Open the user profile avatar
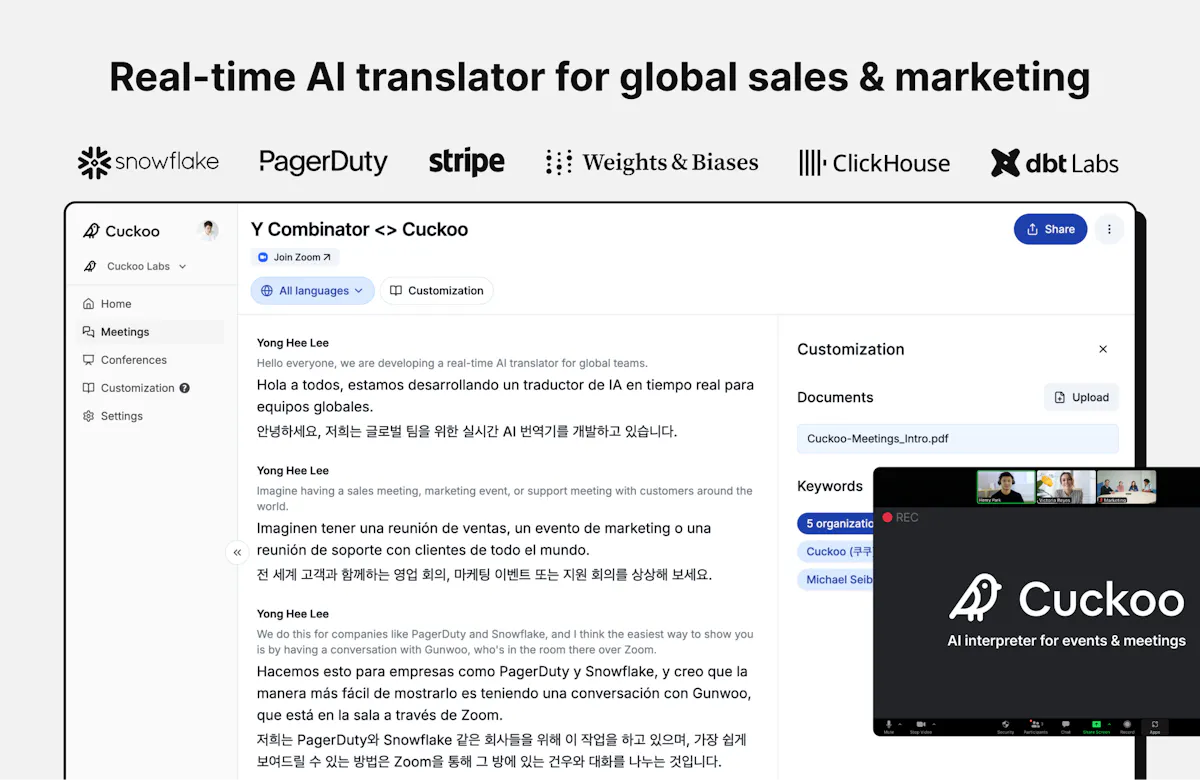This screenshot has width=1200, height=780. (208, 230)
